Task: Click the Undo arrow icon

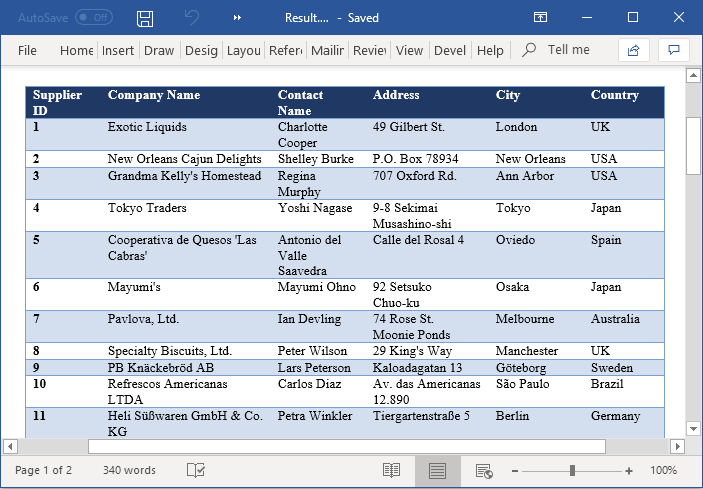Action: (192, 18)
